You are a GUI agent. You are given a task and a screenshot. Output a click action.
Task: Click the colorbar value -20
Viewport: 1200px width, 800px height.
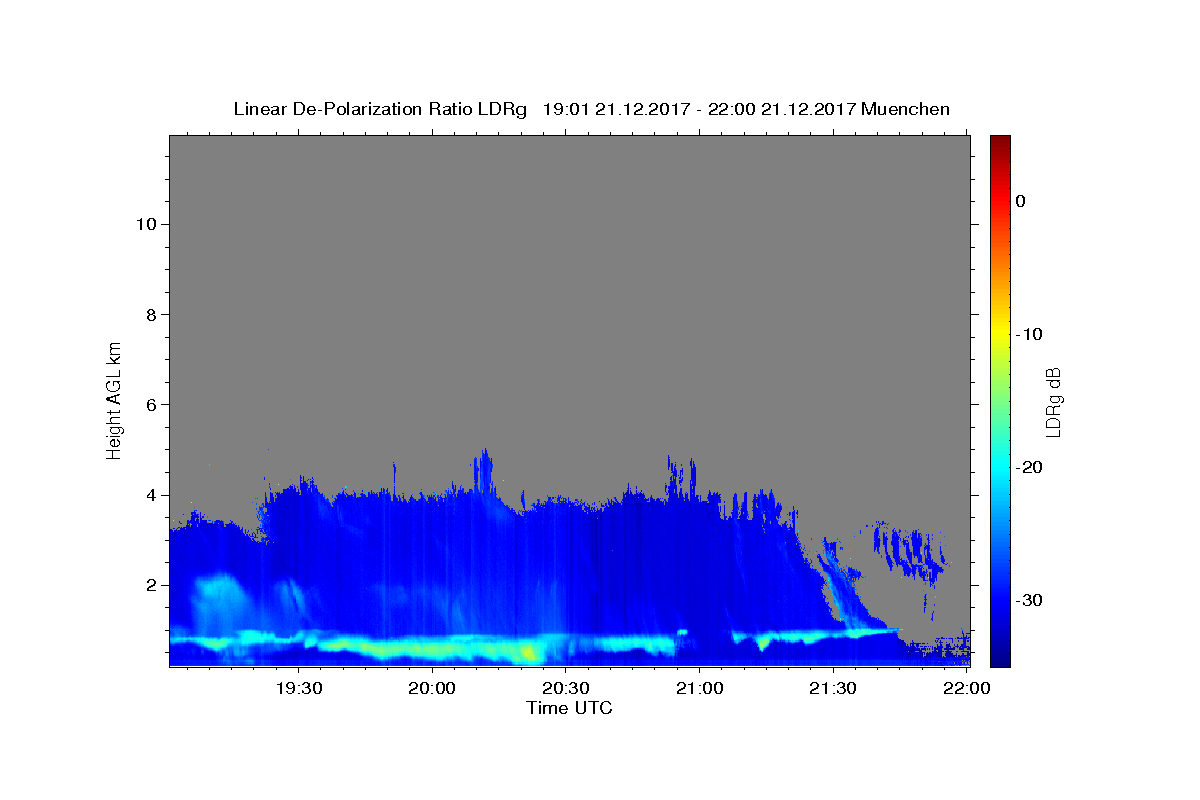1029,467
